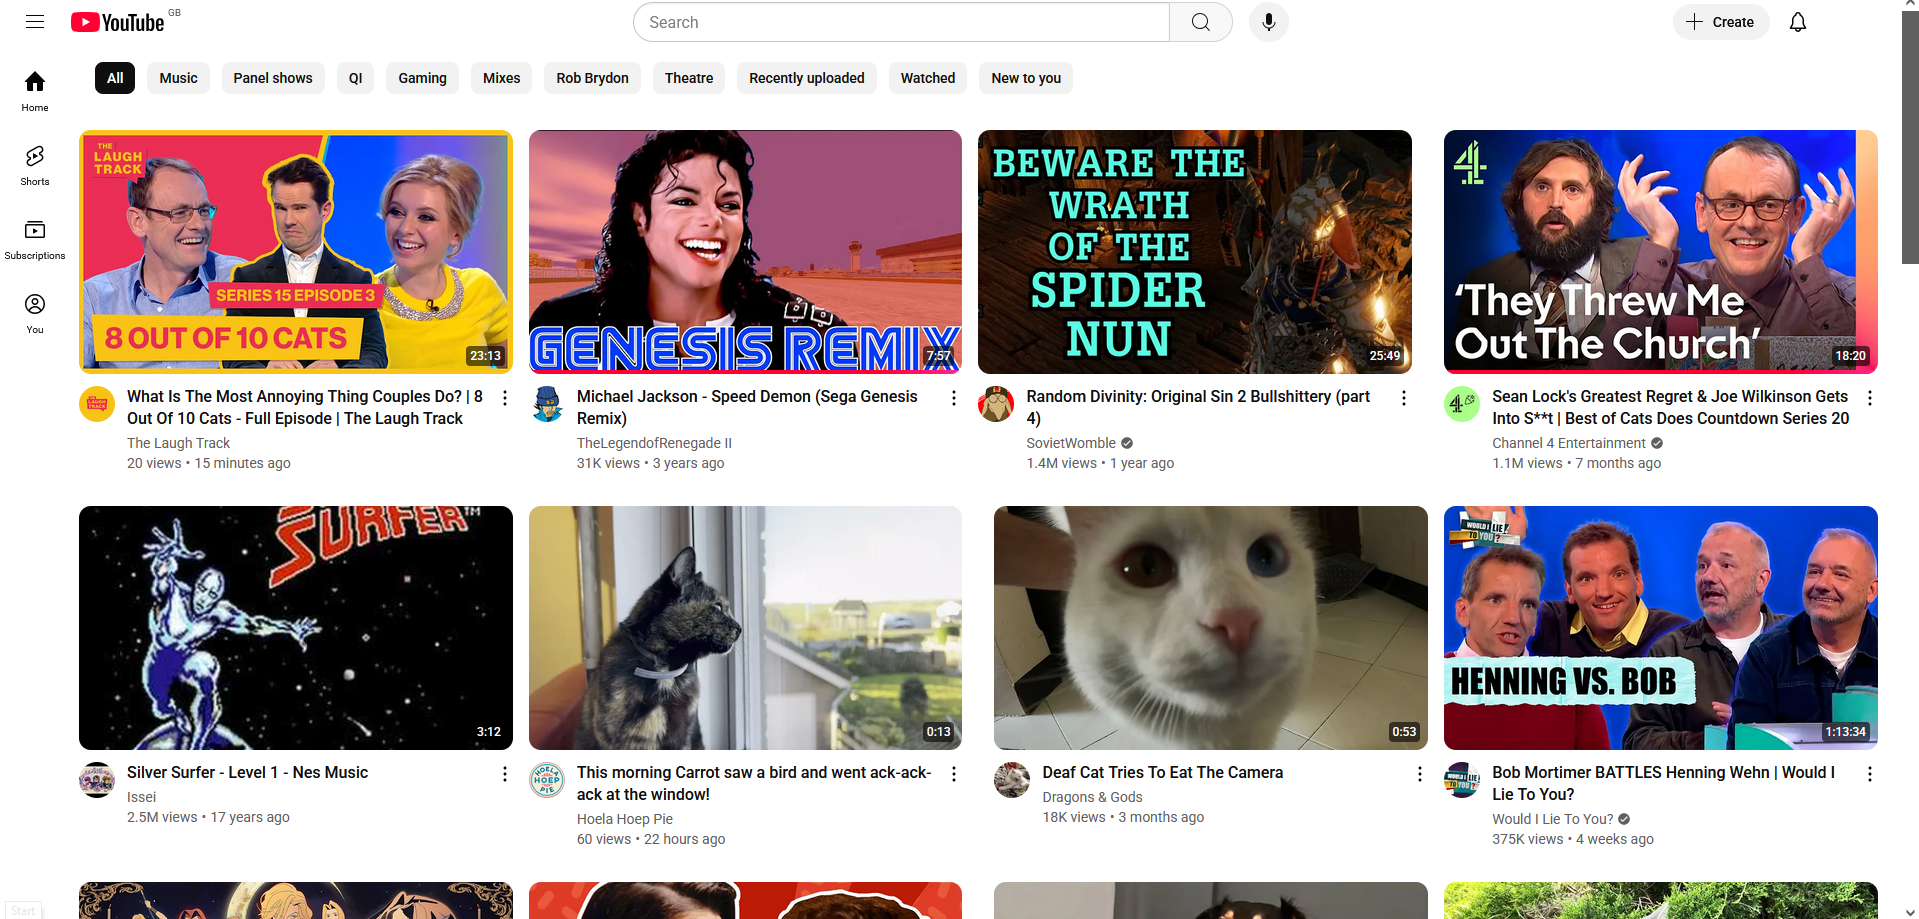Image resolution: width=1919 pixels, height=919 pixels.
Task: Click The Laugh Track channel avatar
Action: [x=97, y=404]
